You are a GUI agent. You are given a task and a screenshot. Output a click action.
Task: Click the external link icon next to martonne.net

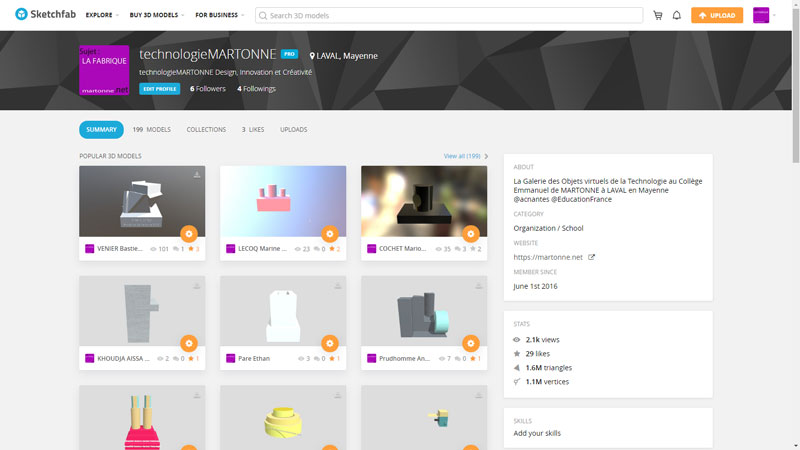tap(591, 257)
